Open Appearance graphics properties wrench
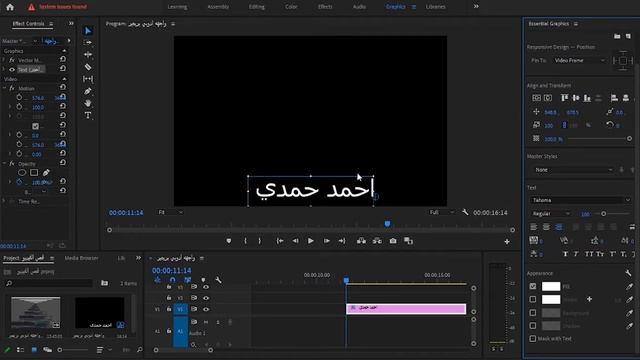This screenshot has width=640, height=360. click(628, 273)
